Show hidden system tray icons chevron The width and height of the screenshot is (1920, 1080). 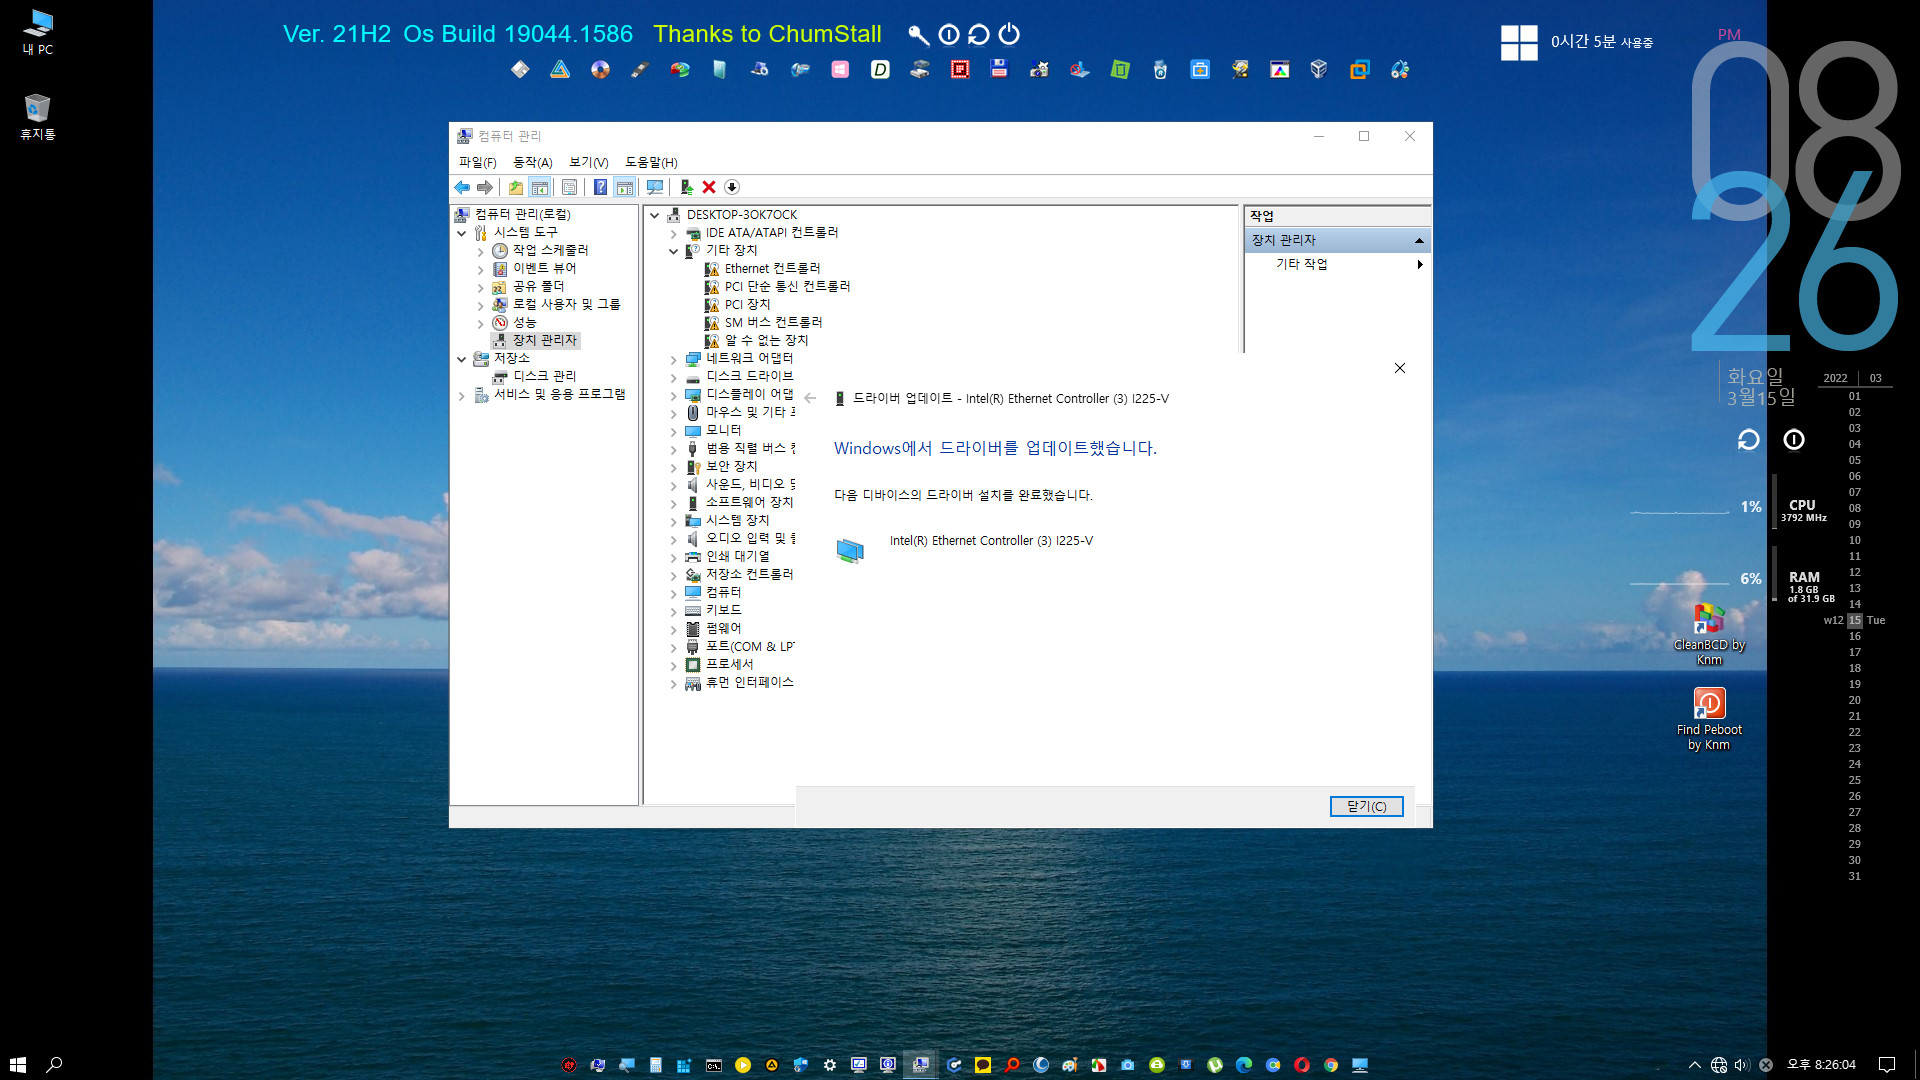(x=1694, y=1065)
